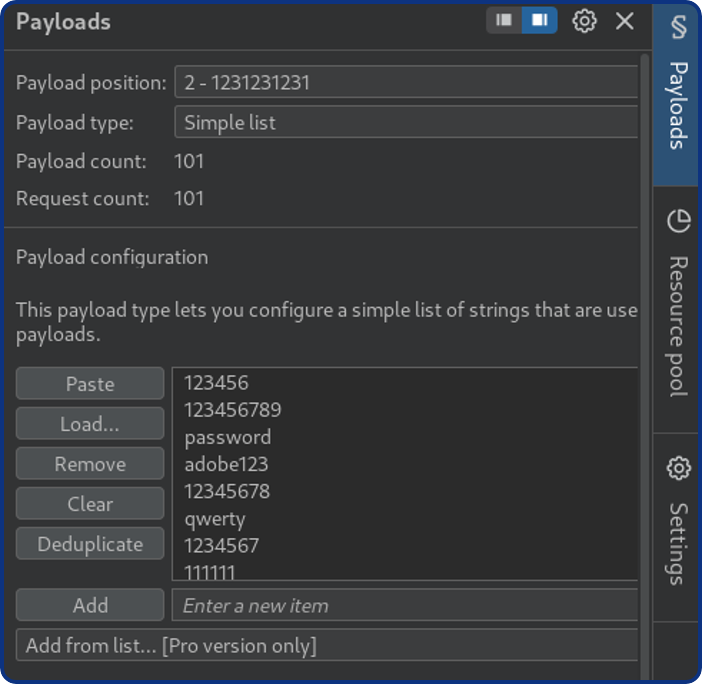The image size is (702, 684).
Task: Open the Payloads panel gear settings
Action: (x=584, y=21)
